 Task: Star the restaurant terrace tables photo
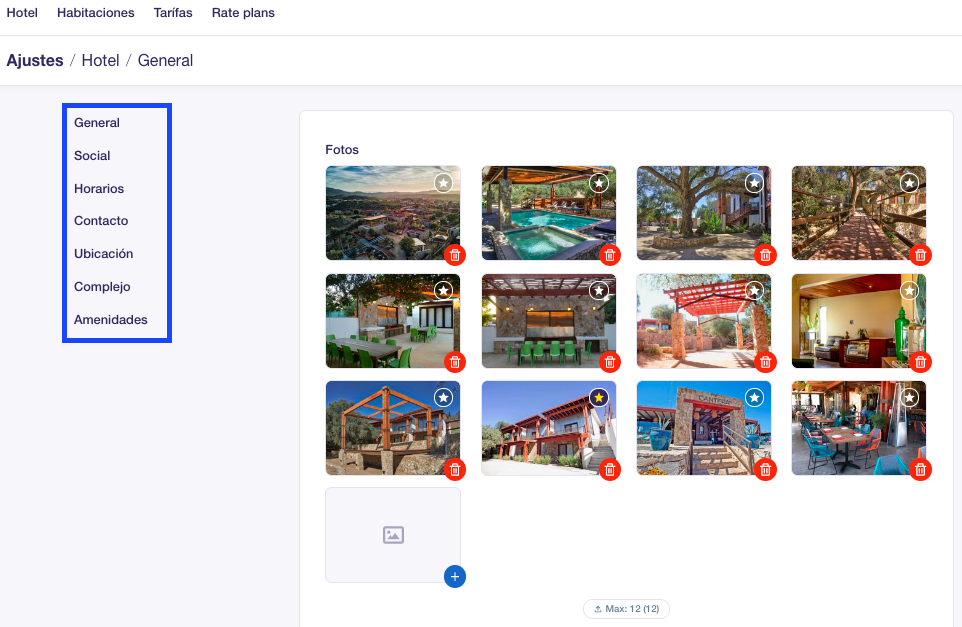909,398
